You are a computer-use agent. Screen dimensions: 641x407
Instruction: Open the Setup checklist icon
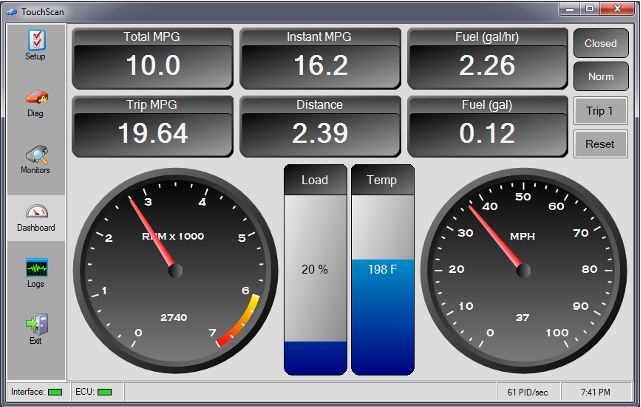click(35, 40)
